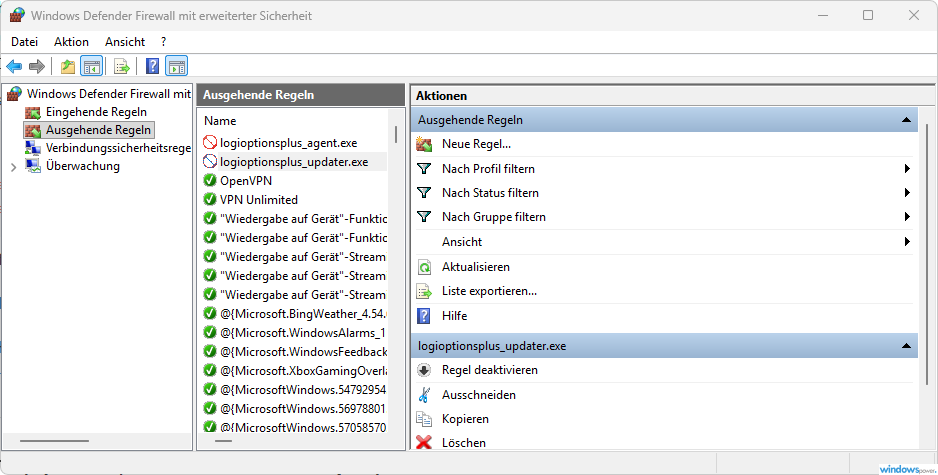
Task: Click the Regel deaktivieren down-arrow icon
Action: 424,370
